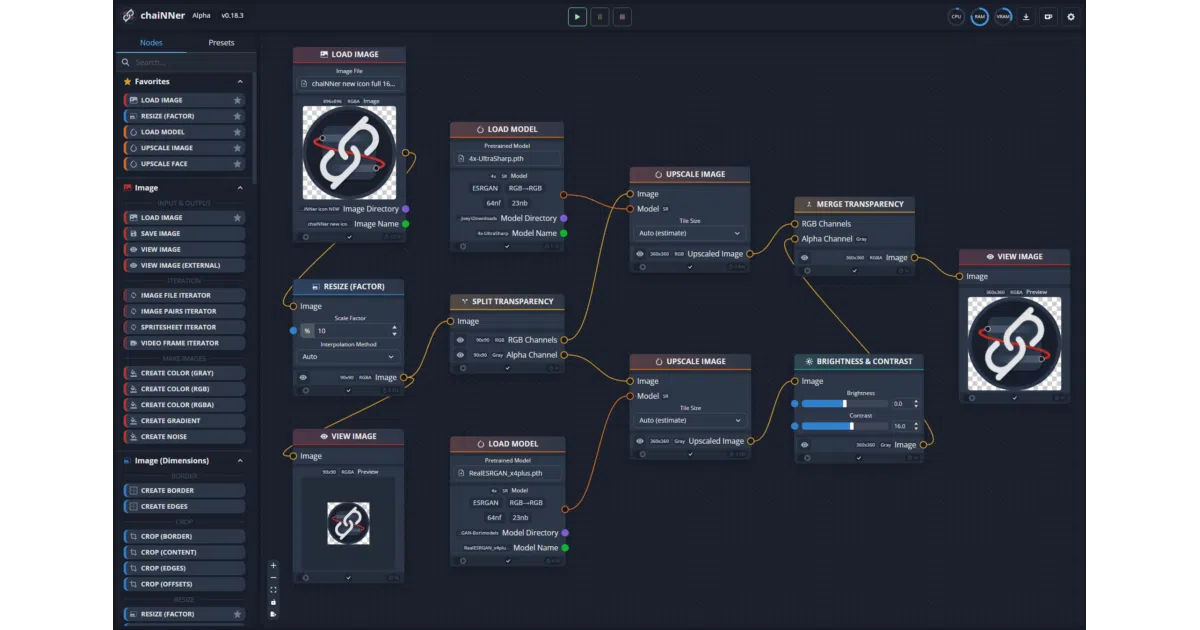Viewport: 1200px width, 630px height.
Task: Click the Stop button in top toolbar
Action: [x=623, y=16]
